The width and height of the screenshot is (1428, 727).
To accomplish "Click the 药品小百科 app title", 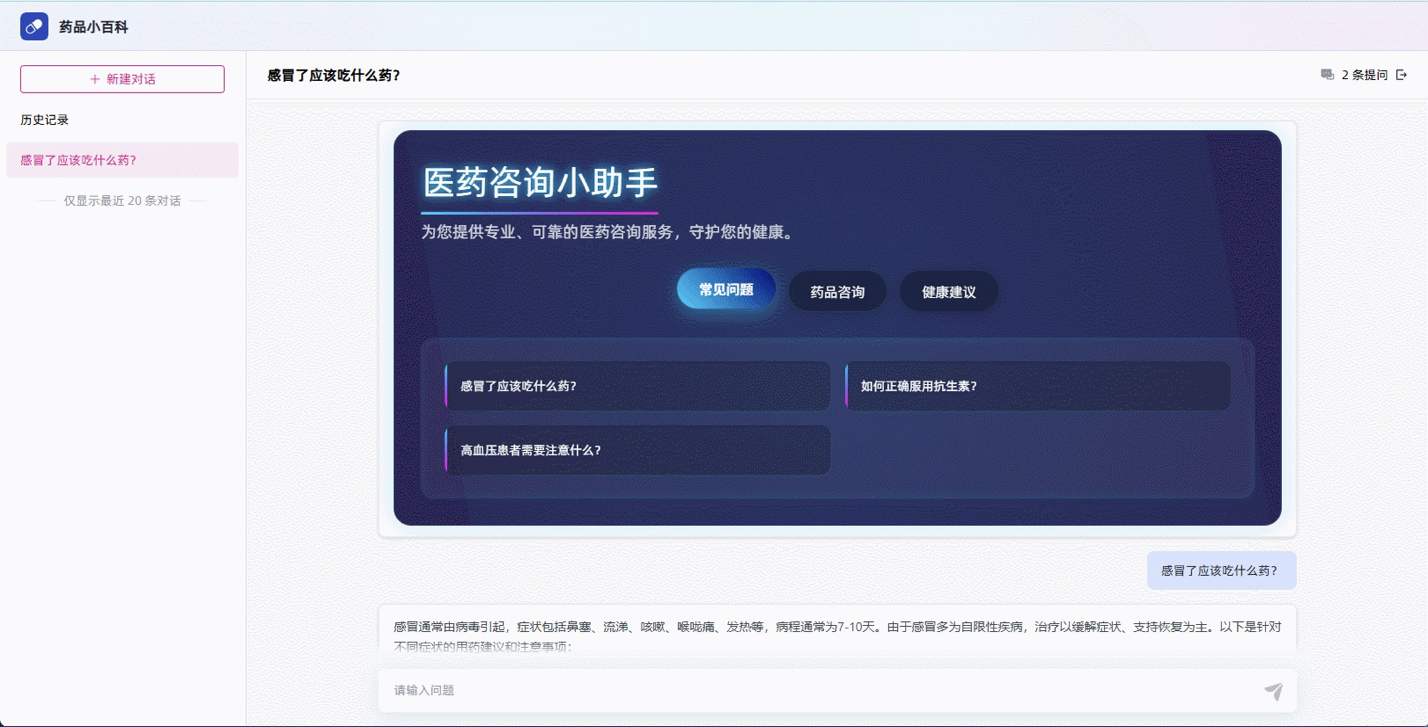I will (x=93, y=27).
